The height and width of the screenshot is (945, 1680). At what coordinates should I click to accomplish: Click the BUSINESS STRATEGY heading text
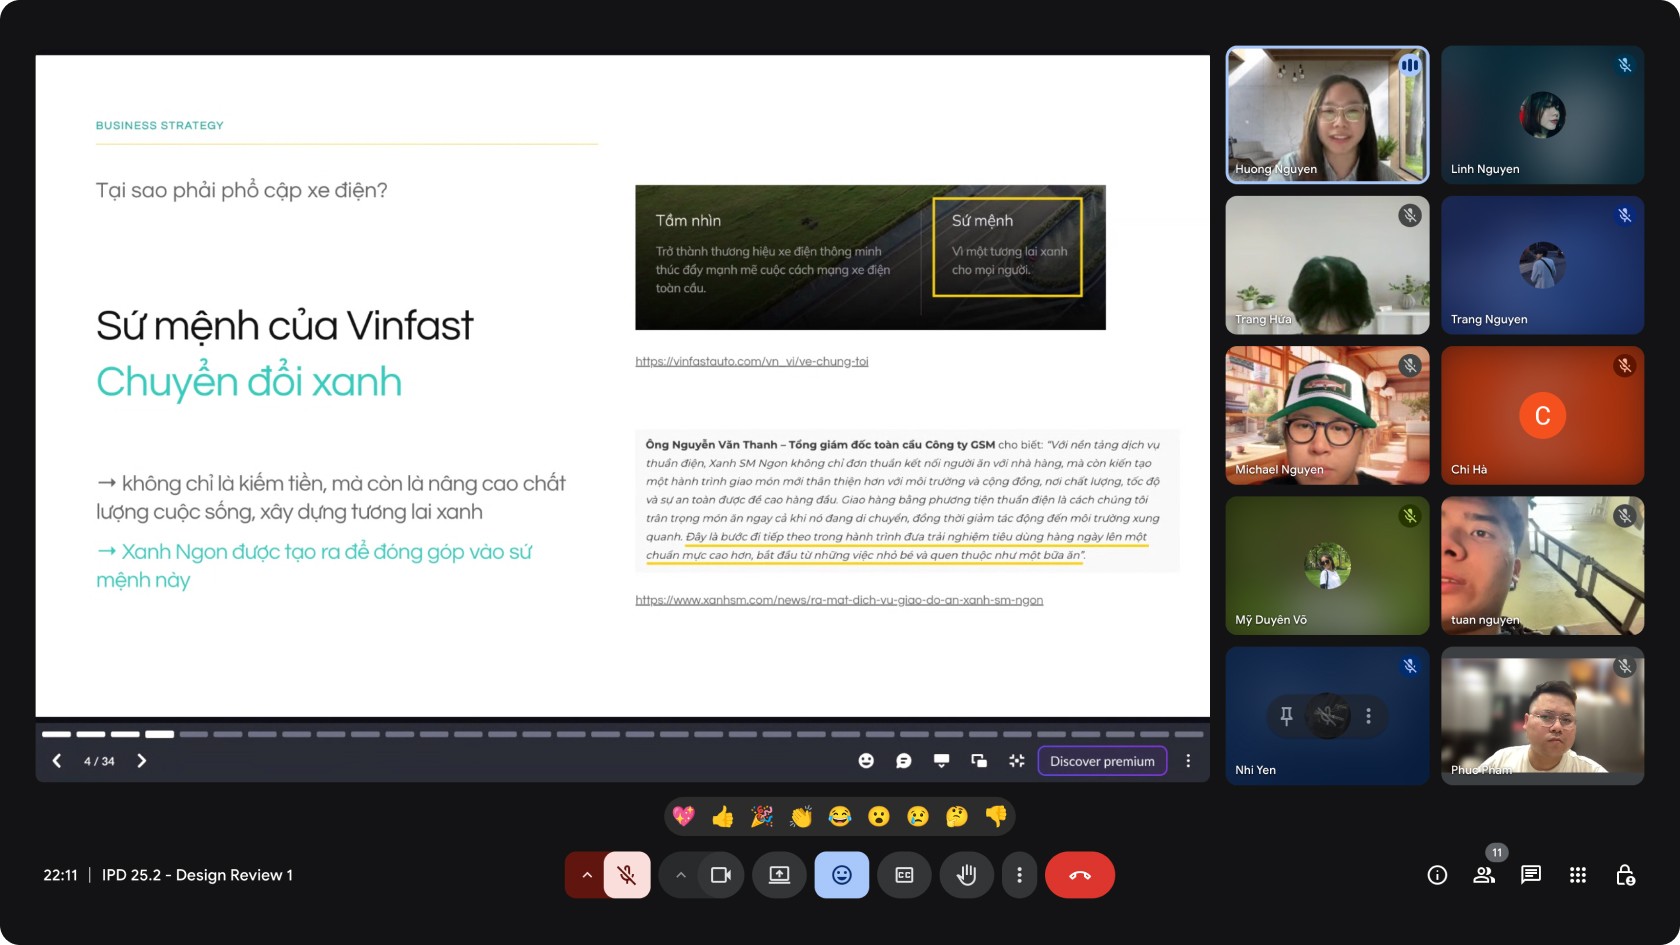(x=160, y=125)
